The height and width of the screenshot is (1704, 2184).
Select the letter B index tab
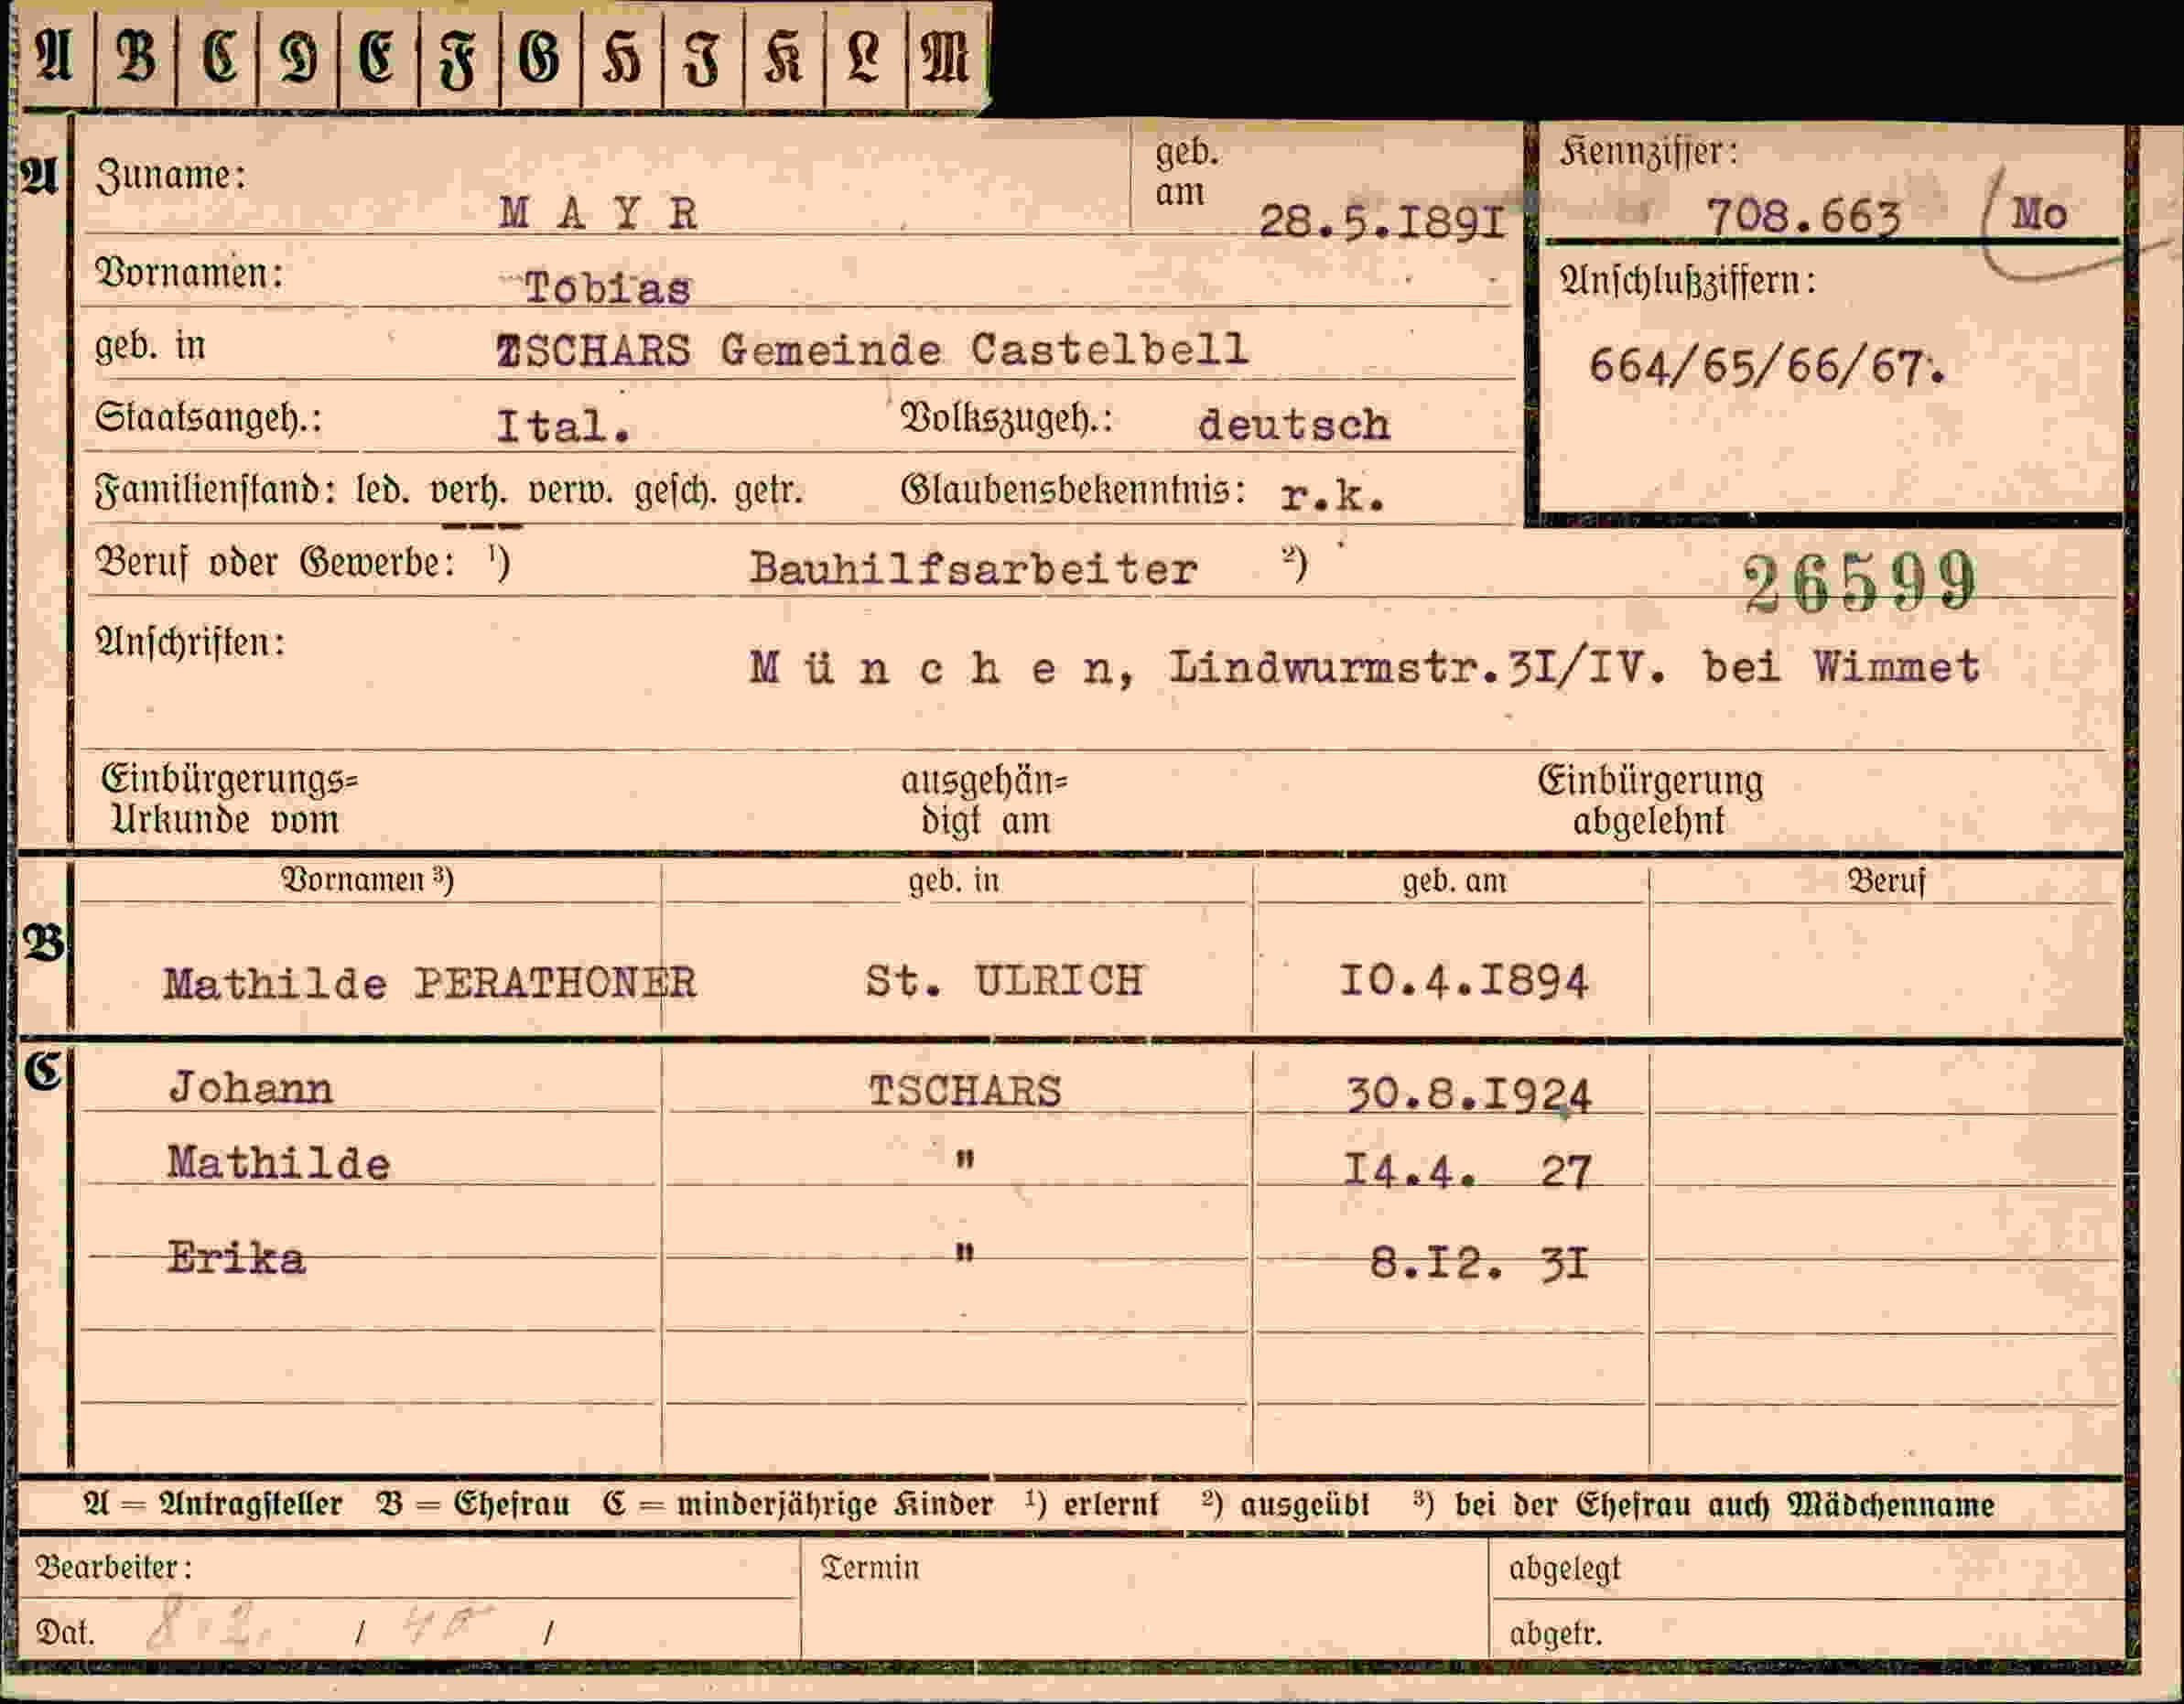[x=136, y=56]
